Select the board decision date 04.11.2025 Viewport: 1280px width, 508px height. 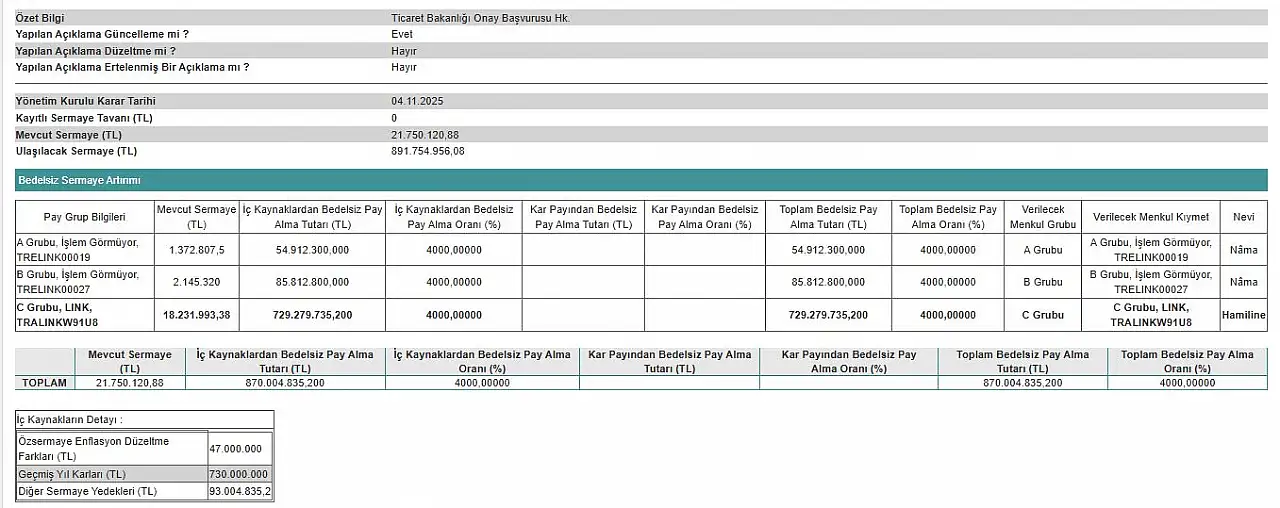tap(418, 101)
